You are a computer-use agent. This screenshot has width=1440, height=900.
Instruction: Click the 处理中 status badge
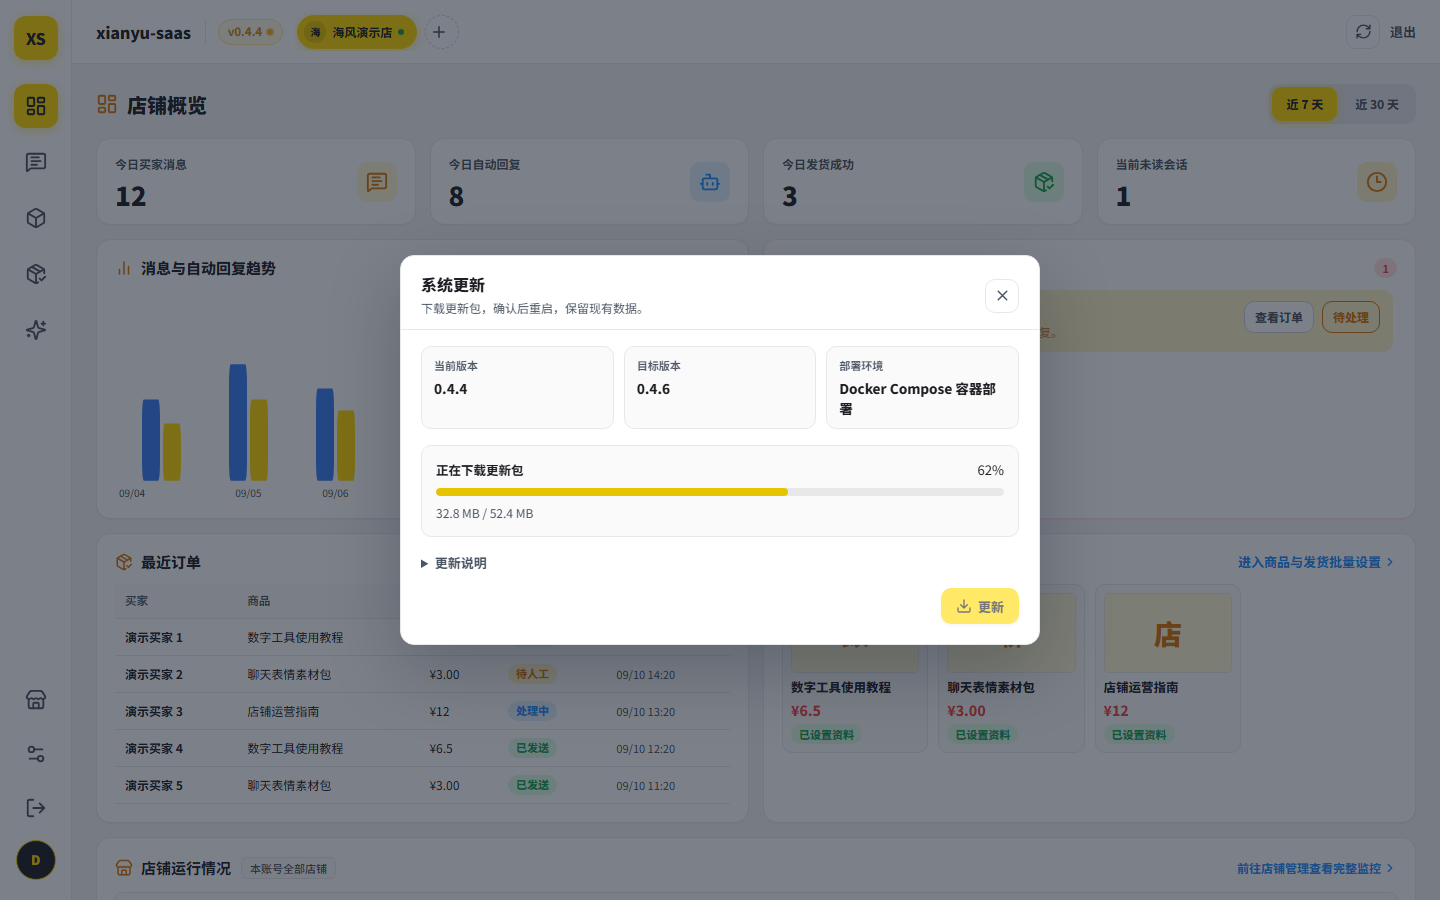(x=532, y=711)
